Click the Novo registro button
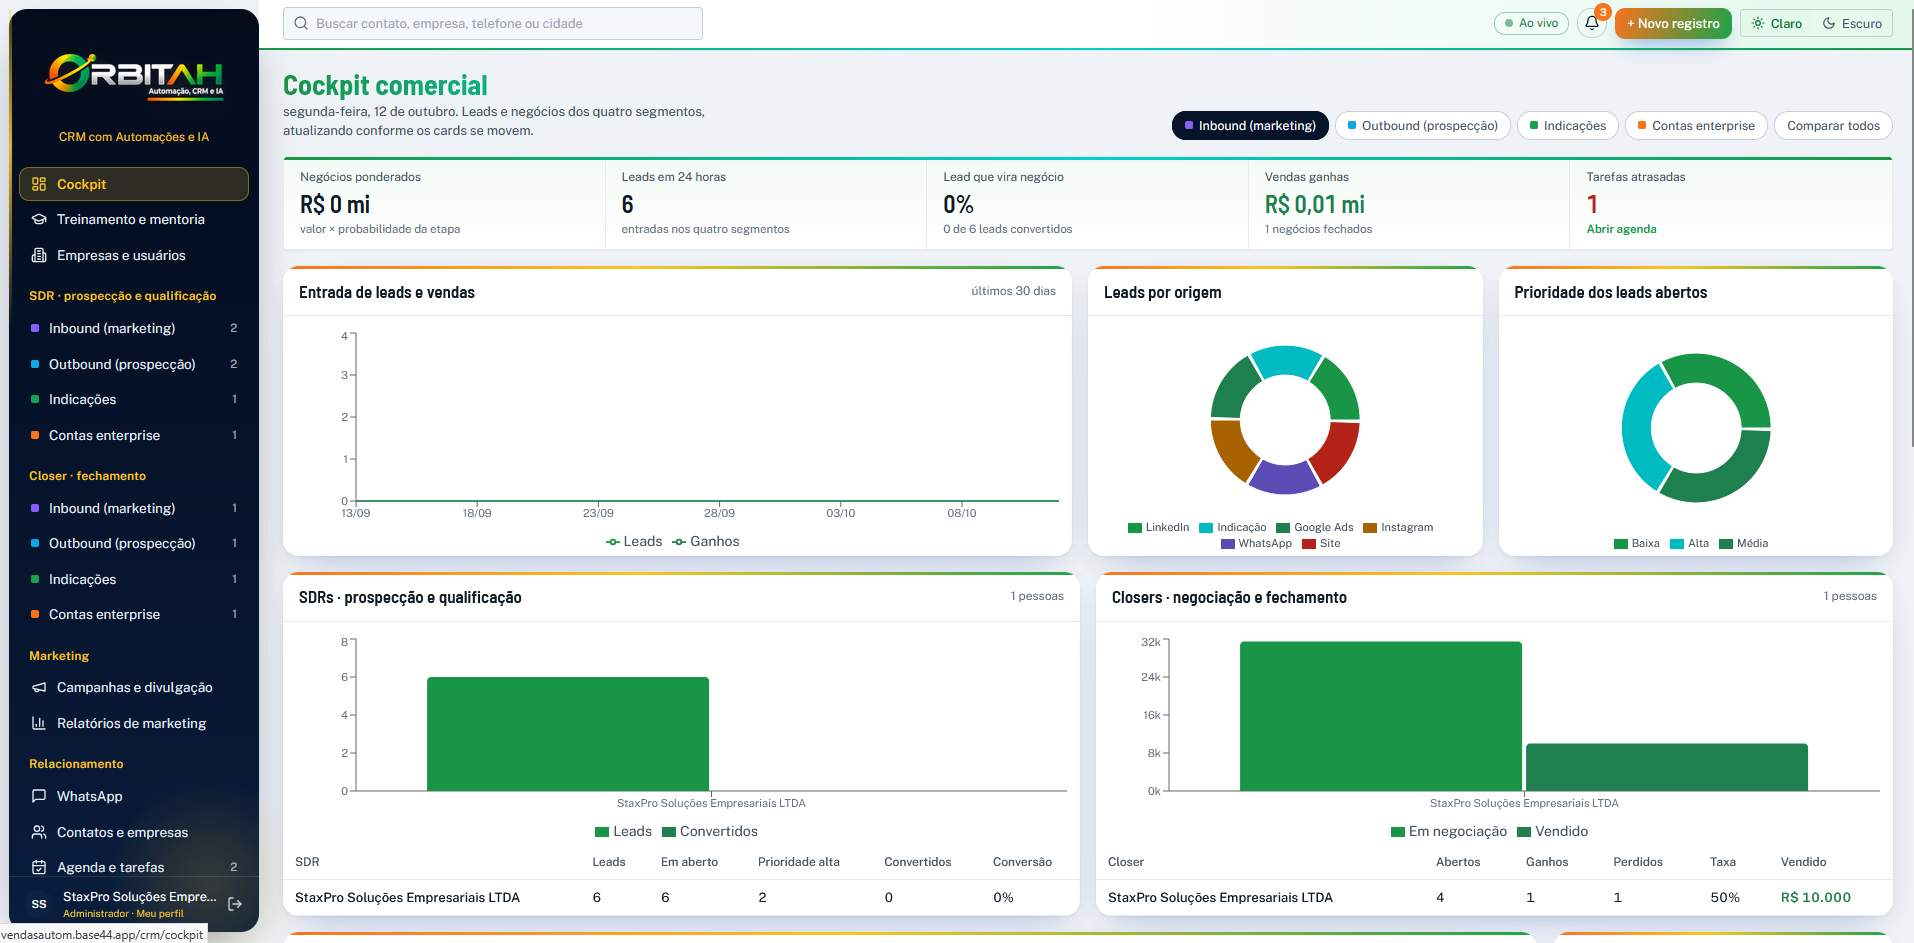This screenshot has width=1914, height=943. click(x=1673, y=23)
